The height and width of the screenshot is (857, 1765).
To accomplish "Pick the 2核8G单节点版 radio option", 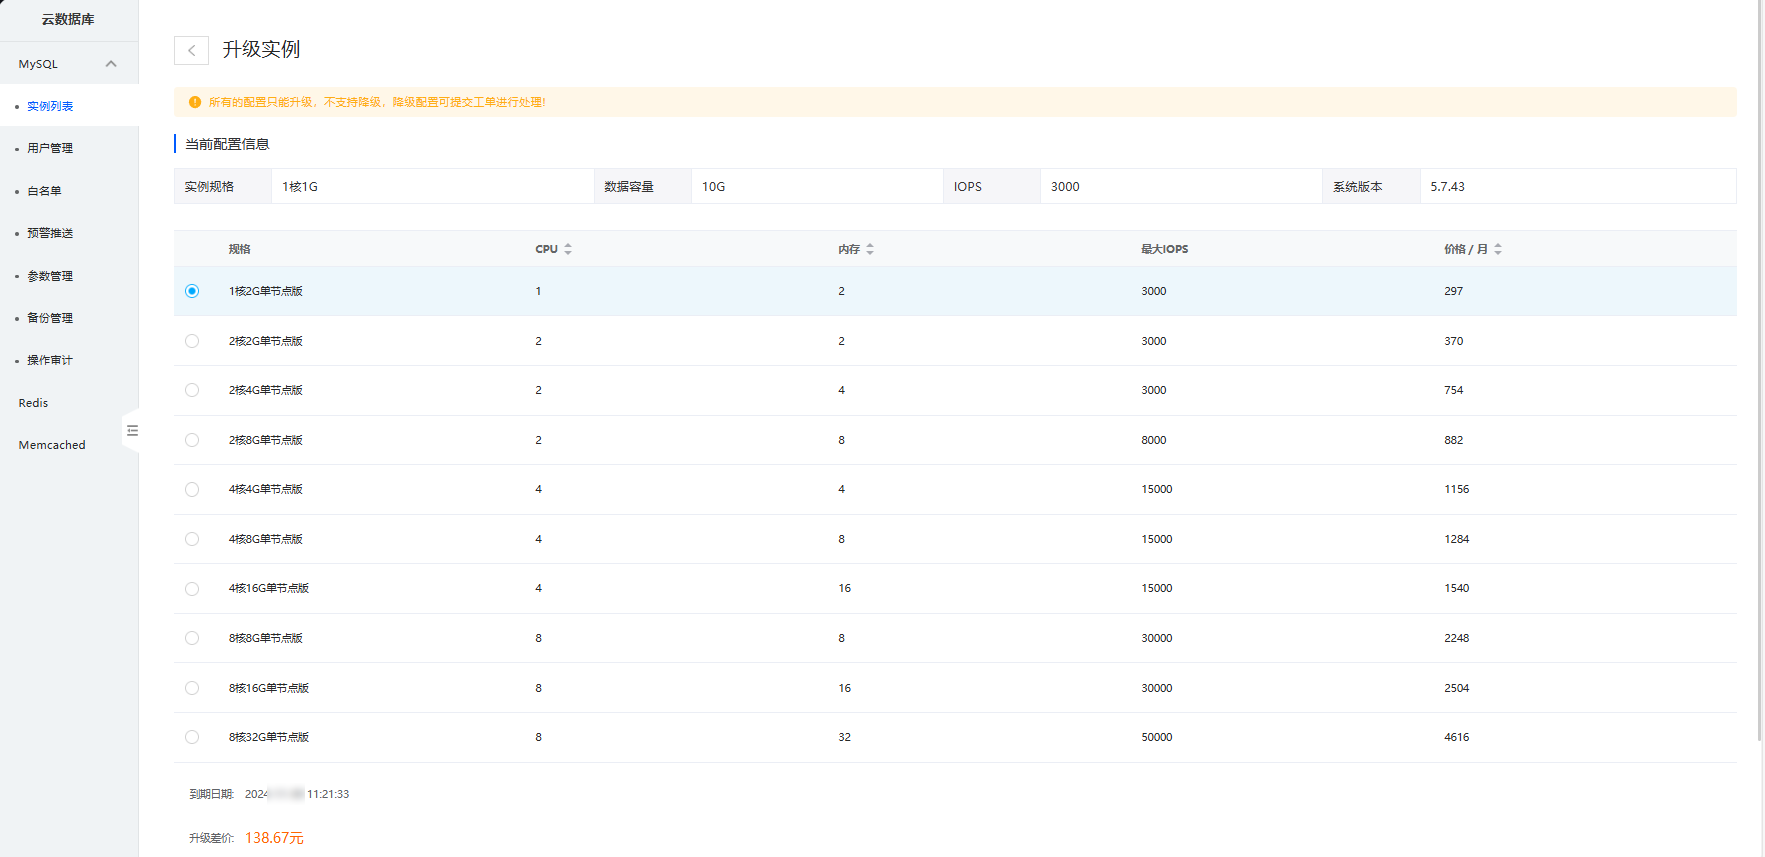I will [192, 440].
